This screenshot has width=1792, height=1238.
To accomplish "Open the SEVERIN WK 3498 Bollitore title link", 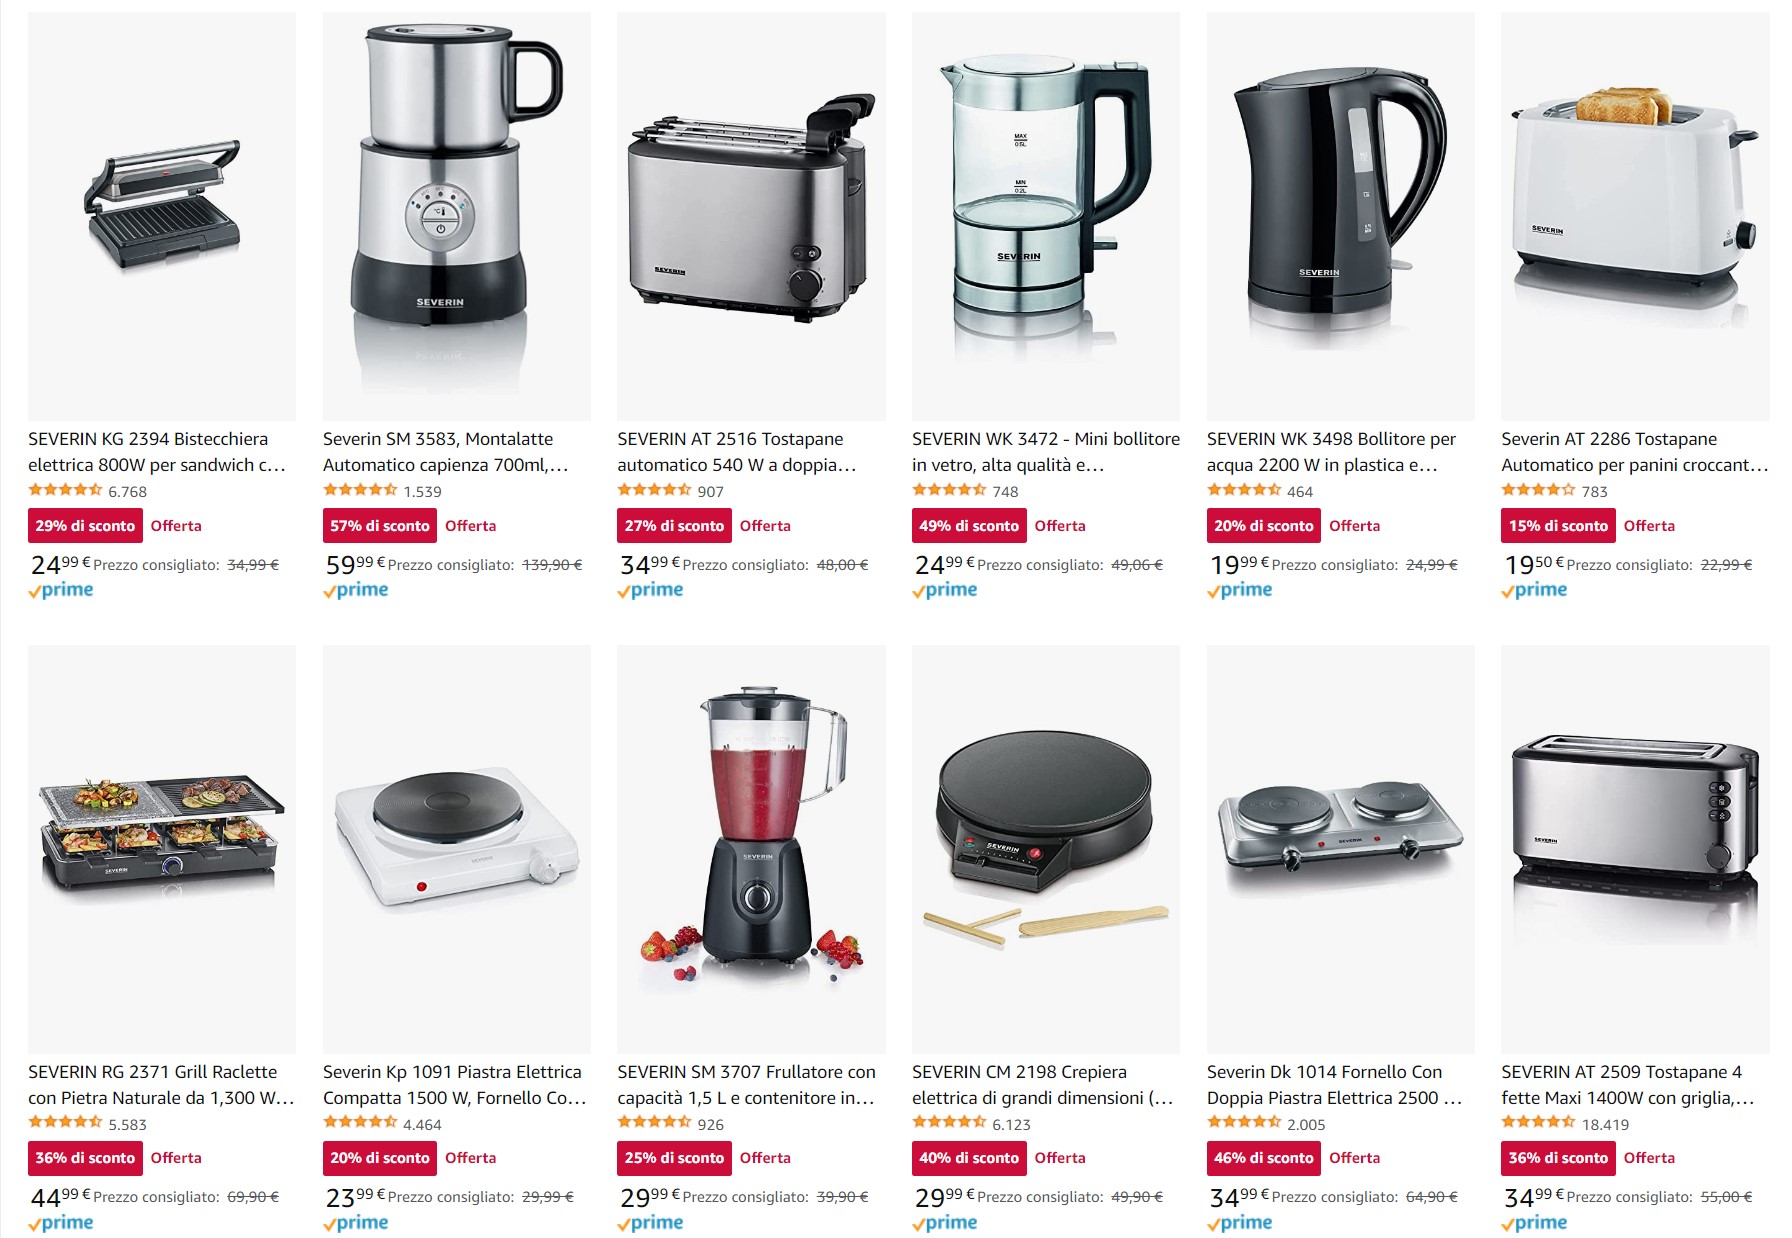I will click(x=1331, y=452).
